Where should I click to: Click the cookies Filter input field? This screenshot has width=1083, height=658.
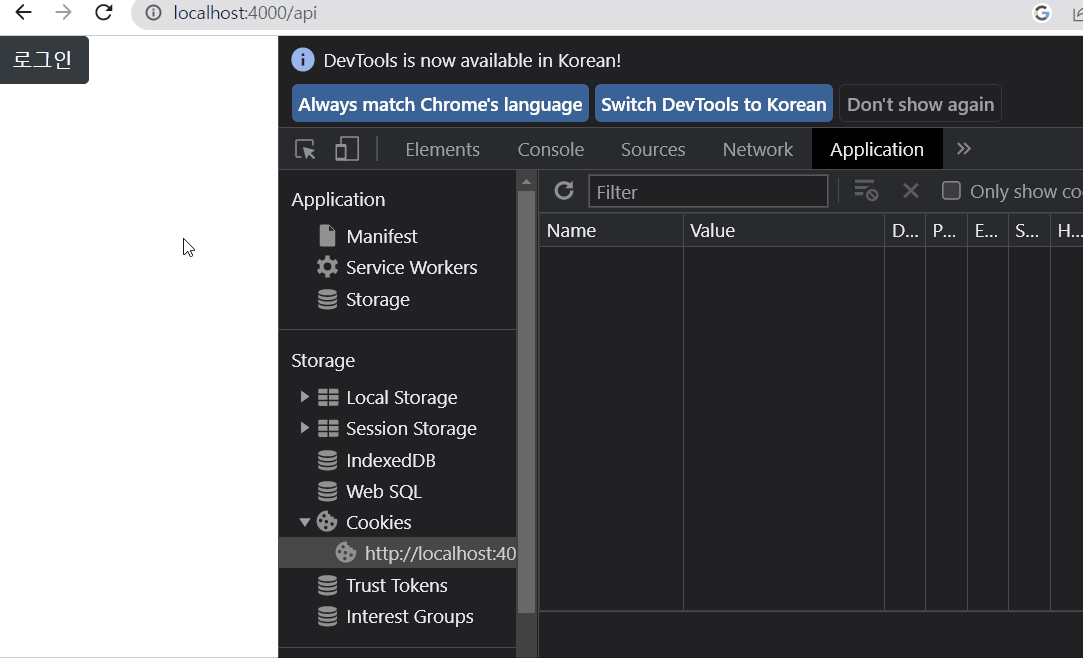coord(708,191)
